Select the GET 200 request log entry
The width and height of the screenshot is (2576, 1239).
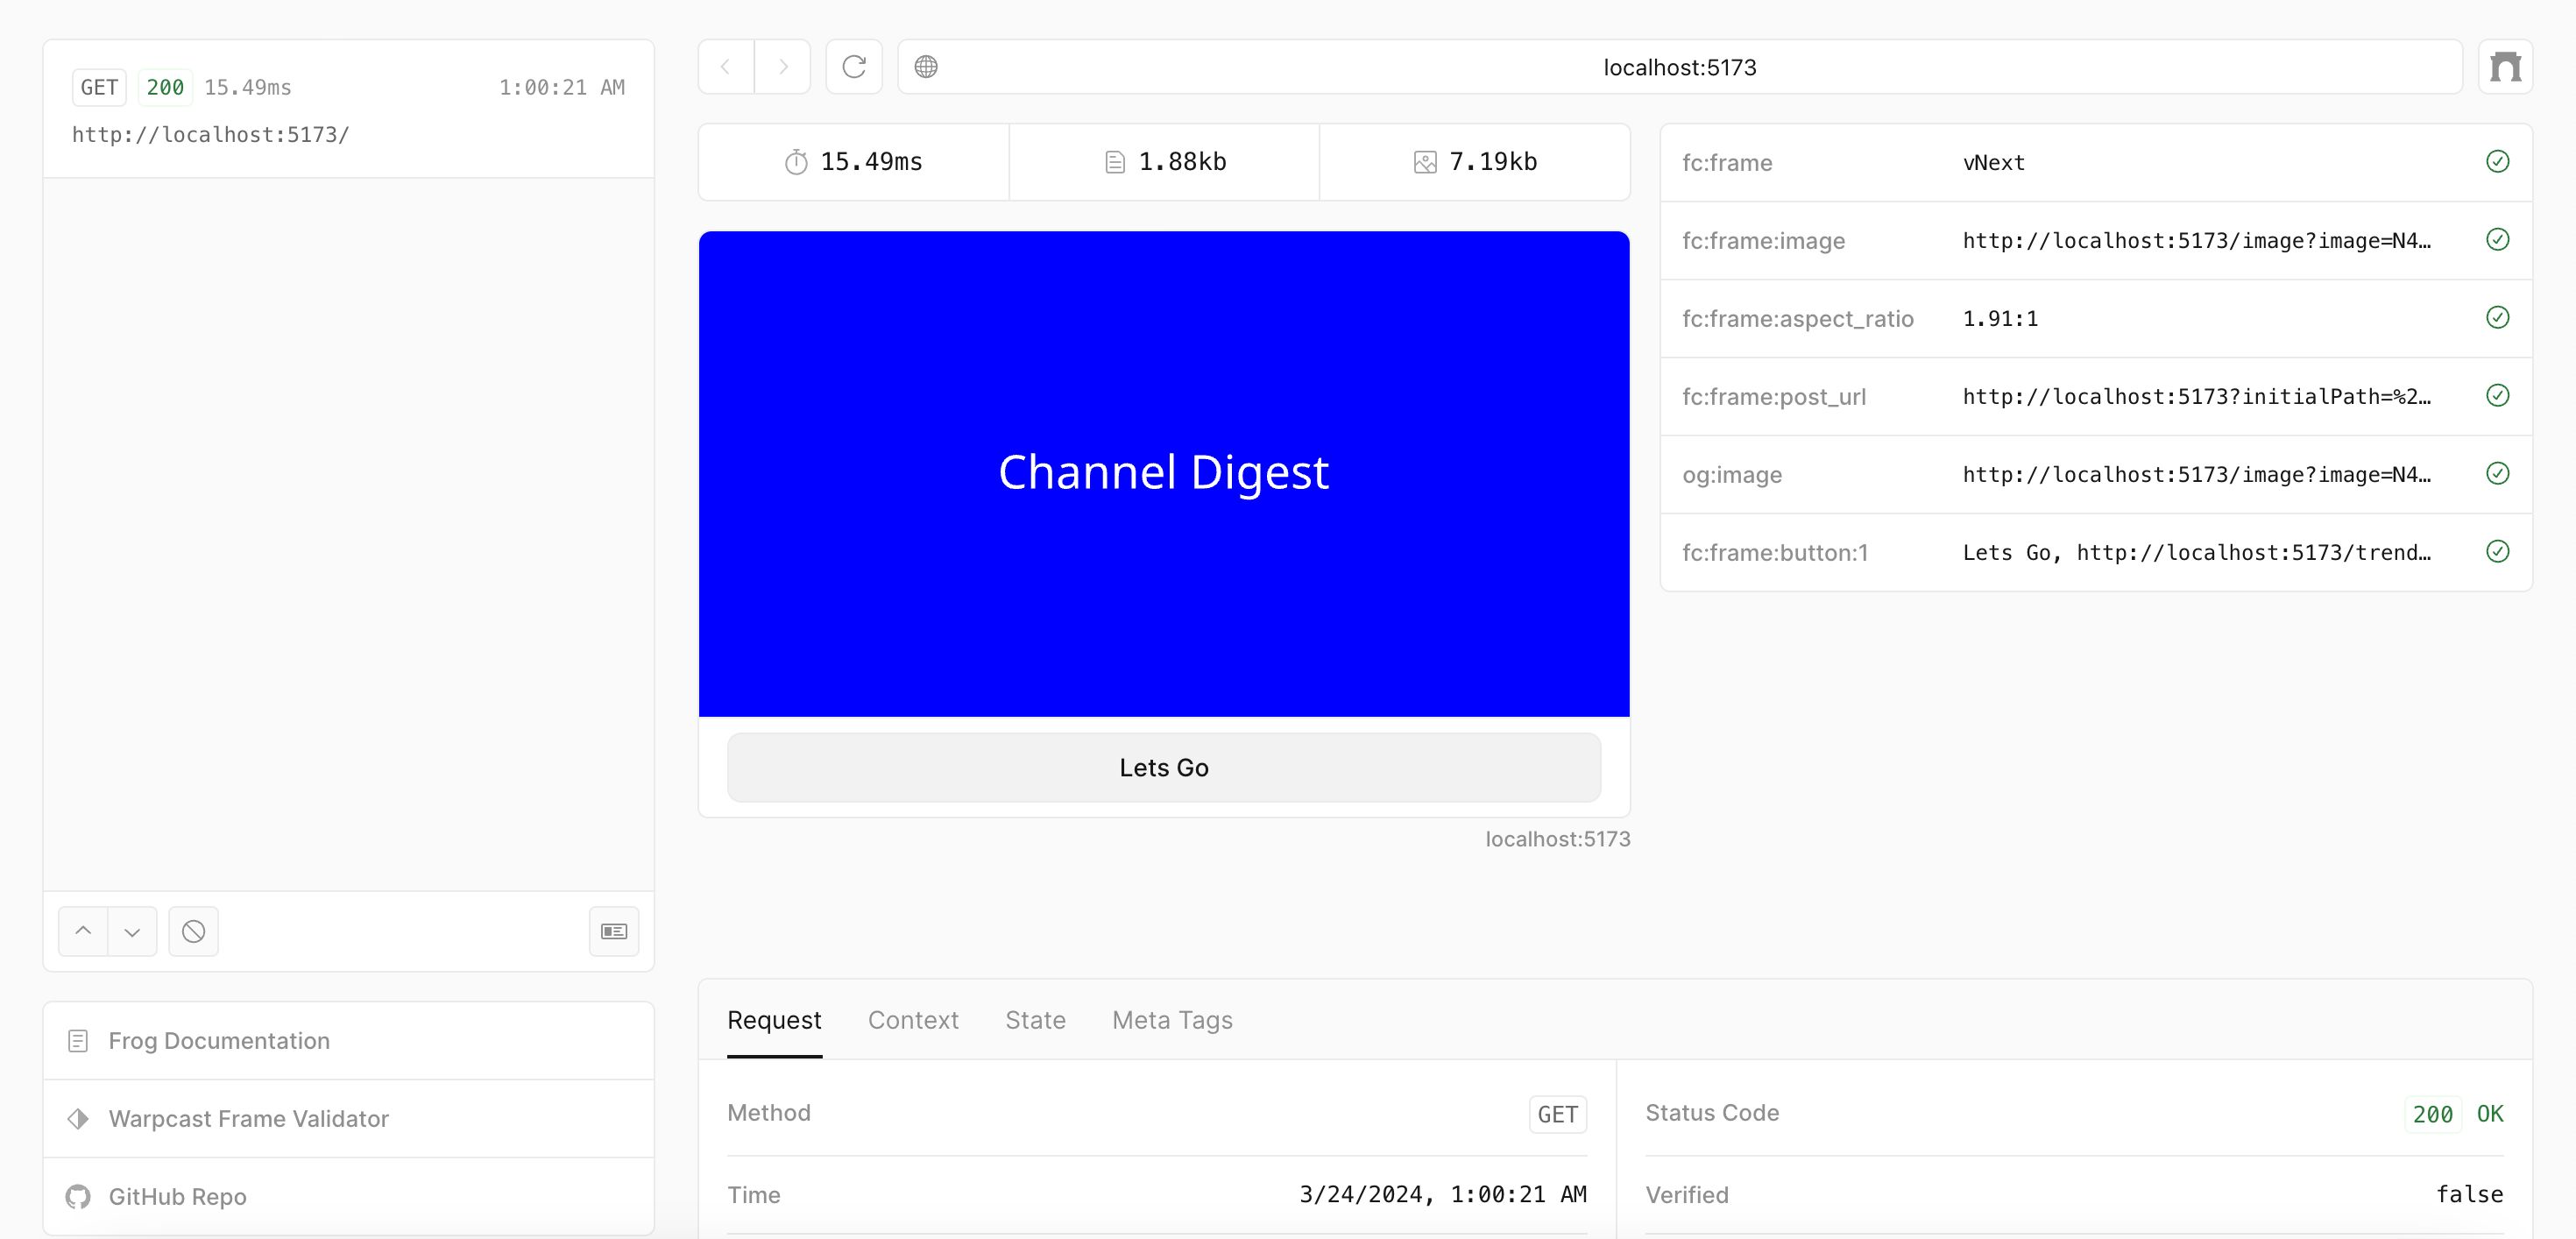tap(348, 110)
